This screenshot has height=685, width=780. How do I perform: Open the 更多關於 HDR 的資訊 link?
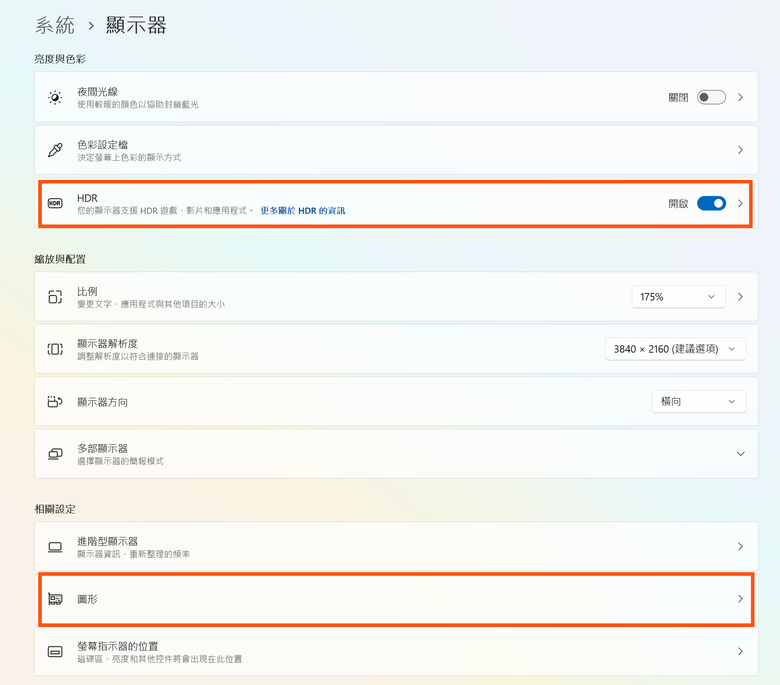302,211
